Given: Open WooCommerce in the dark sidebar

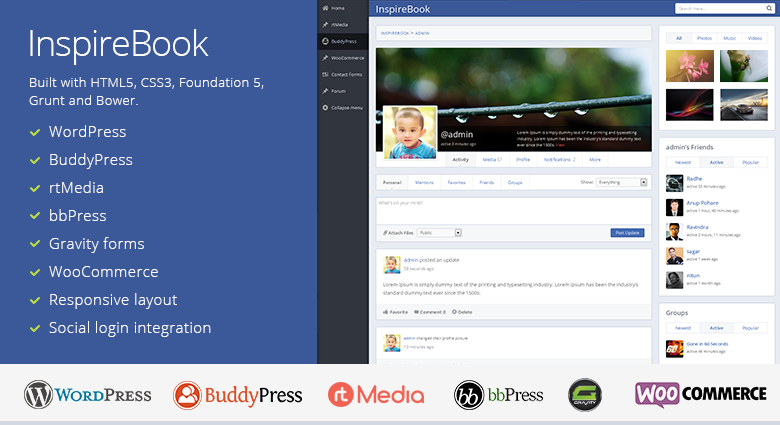Looking at the screenshot, I should point(343,58).
